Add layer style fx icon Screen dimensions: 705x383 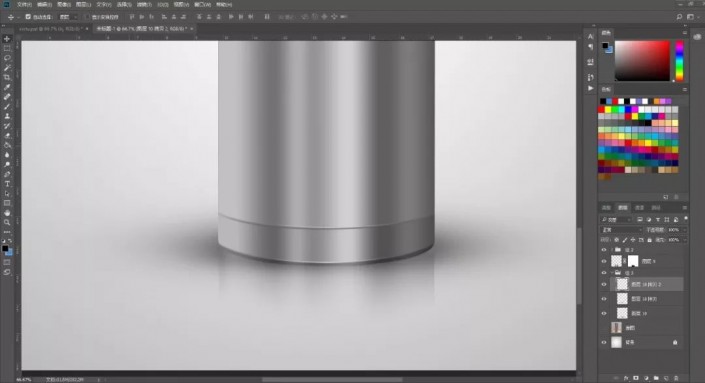(x=626, y=379)
